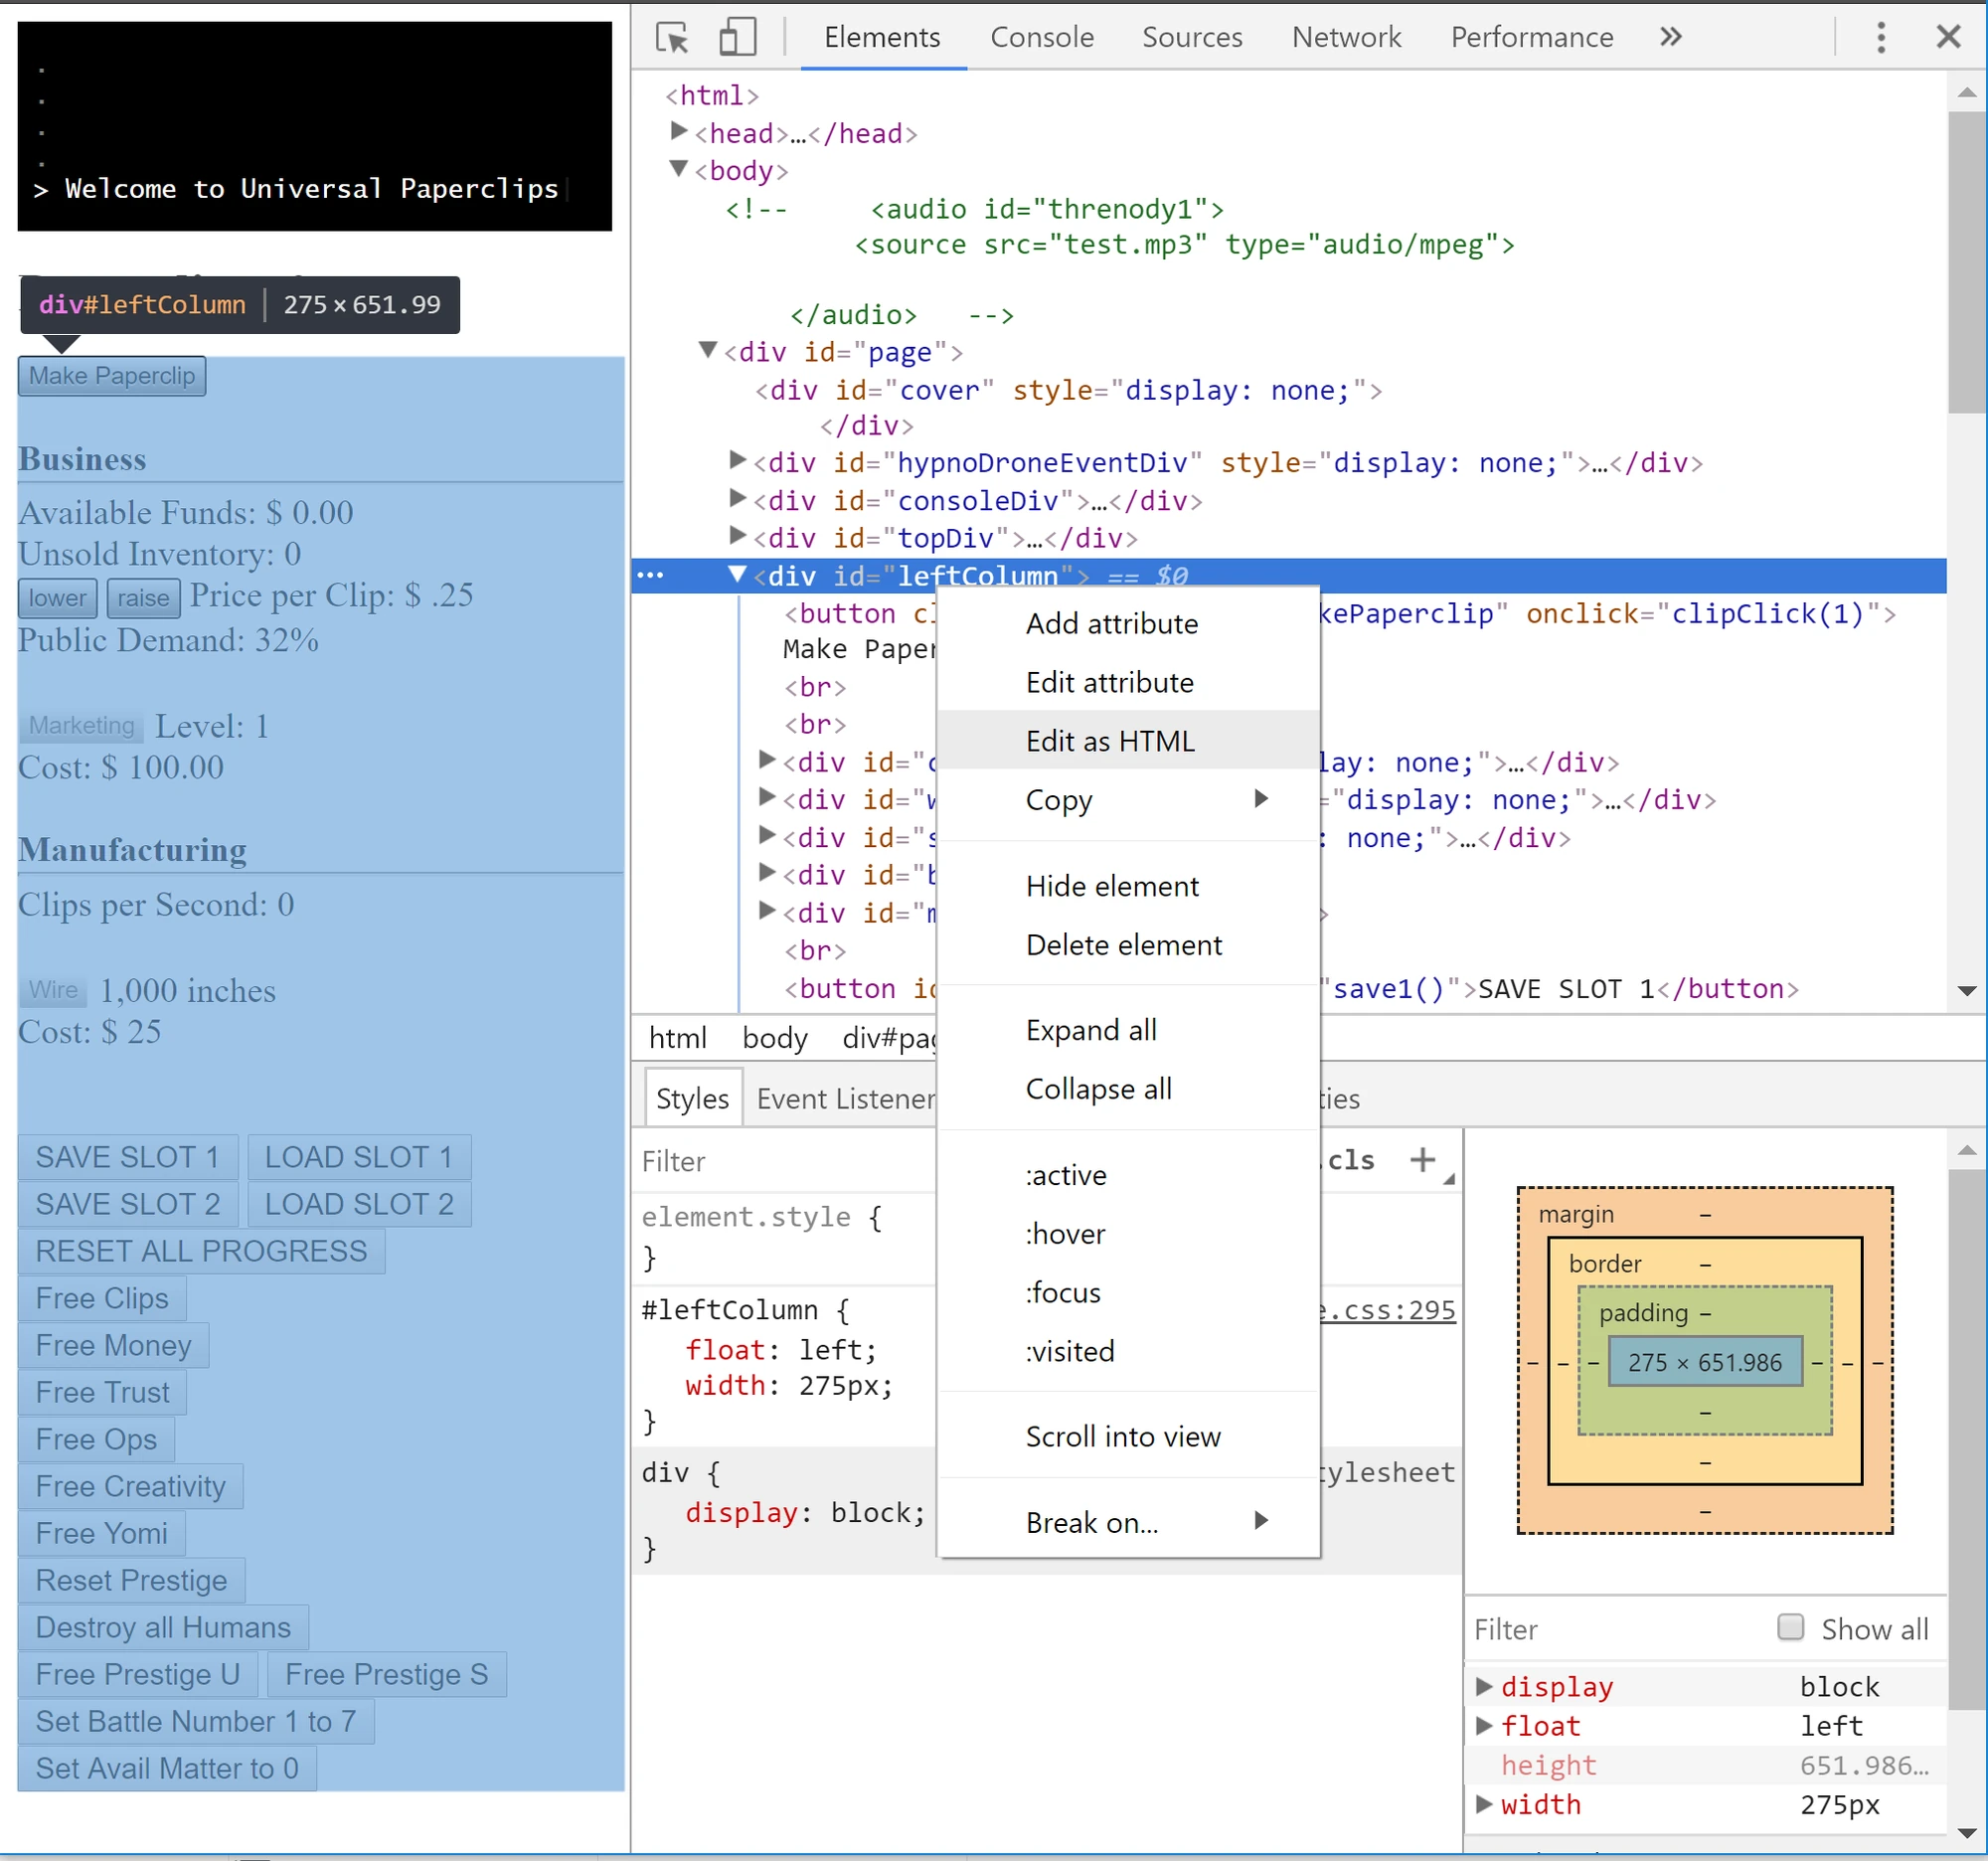Click the Elements panel scrollbar down arrow
Viewport: 1988px width, 1861px height.
[x=1967, y=991]
